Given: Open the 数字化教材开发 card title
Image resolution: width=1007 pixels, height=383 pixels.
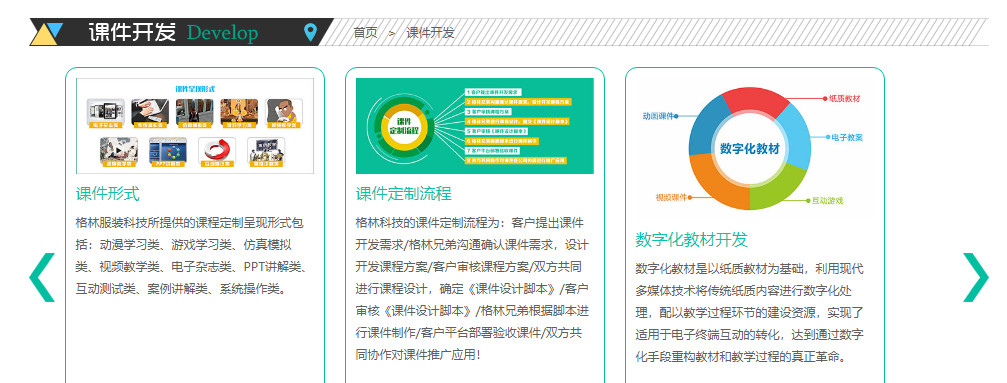Looking at the screenshot, I should click(692, 240).
